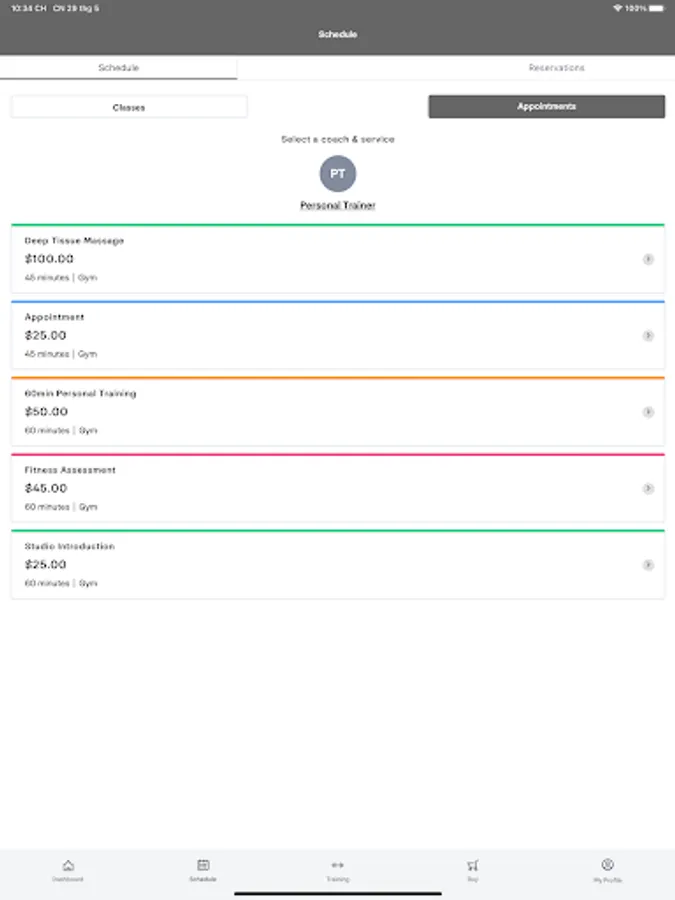The width and height of the screenshot is (675, 900).
Task: Tap the Wi-Fi status icon
Action: tap(618, 8)
